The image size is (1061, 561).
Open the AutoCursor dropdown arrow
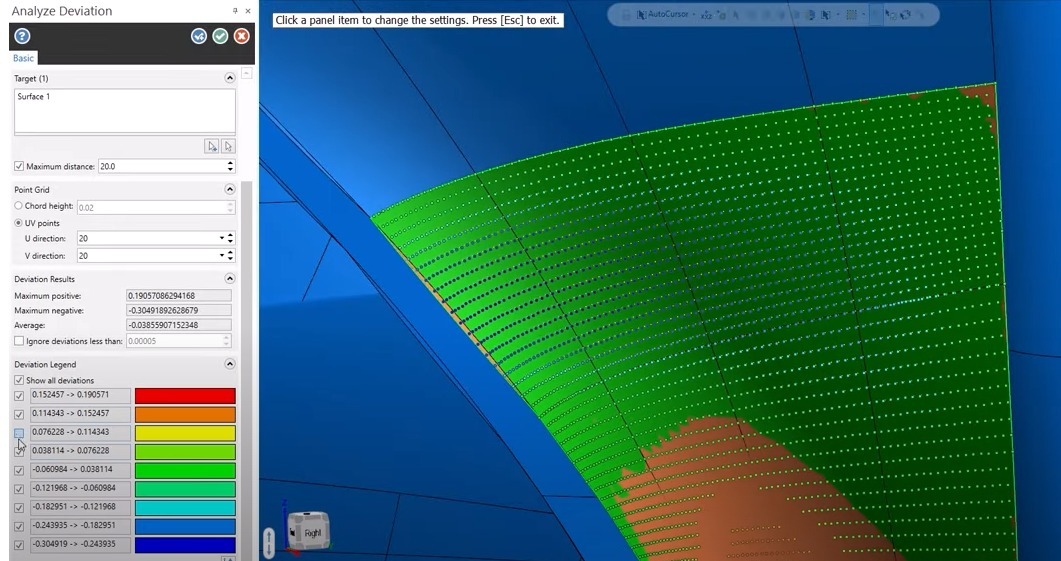[694, 14]
